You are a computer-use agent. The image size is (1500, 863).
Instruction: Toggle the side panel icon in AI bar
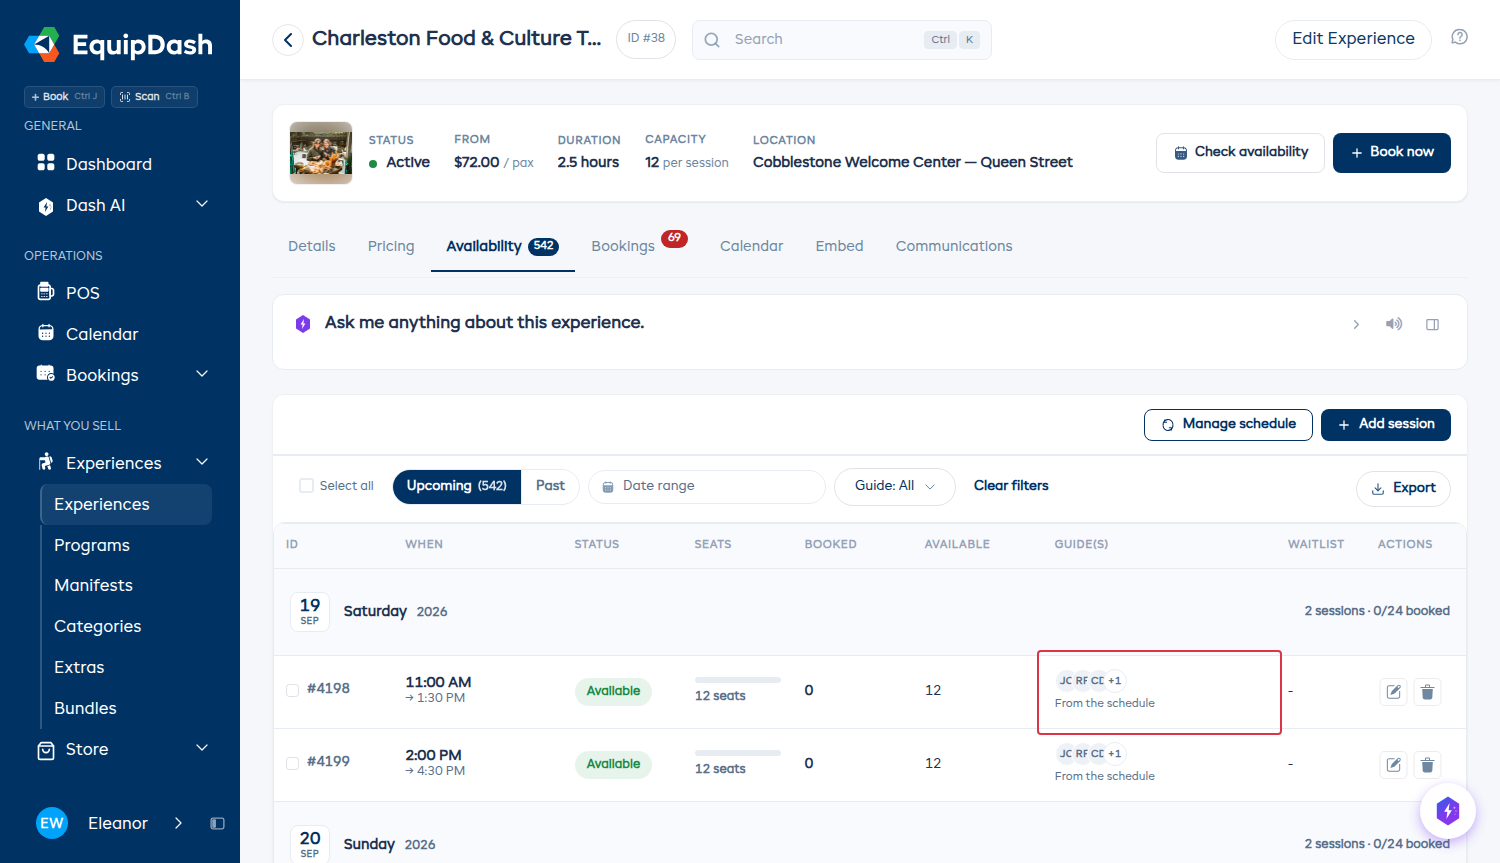tap(1432, 325)
